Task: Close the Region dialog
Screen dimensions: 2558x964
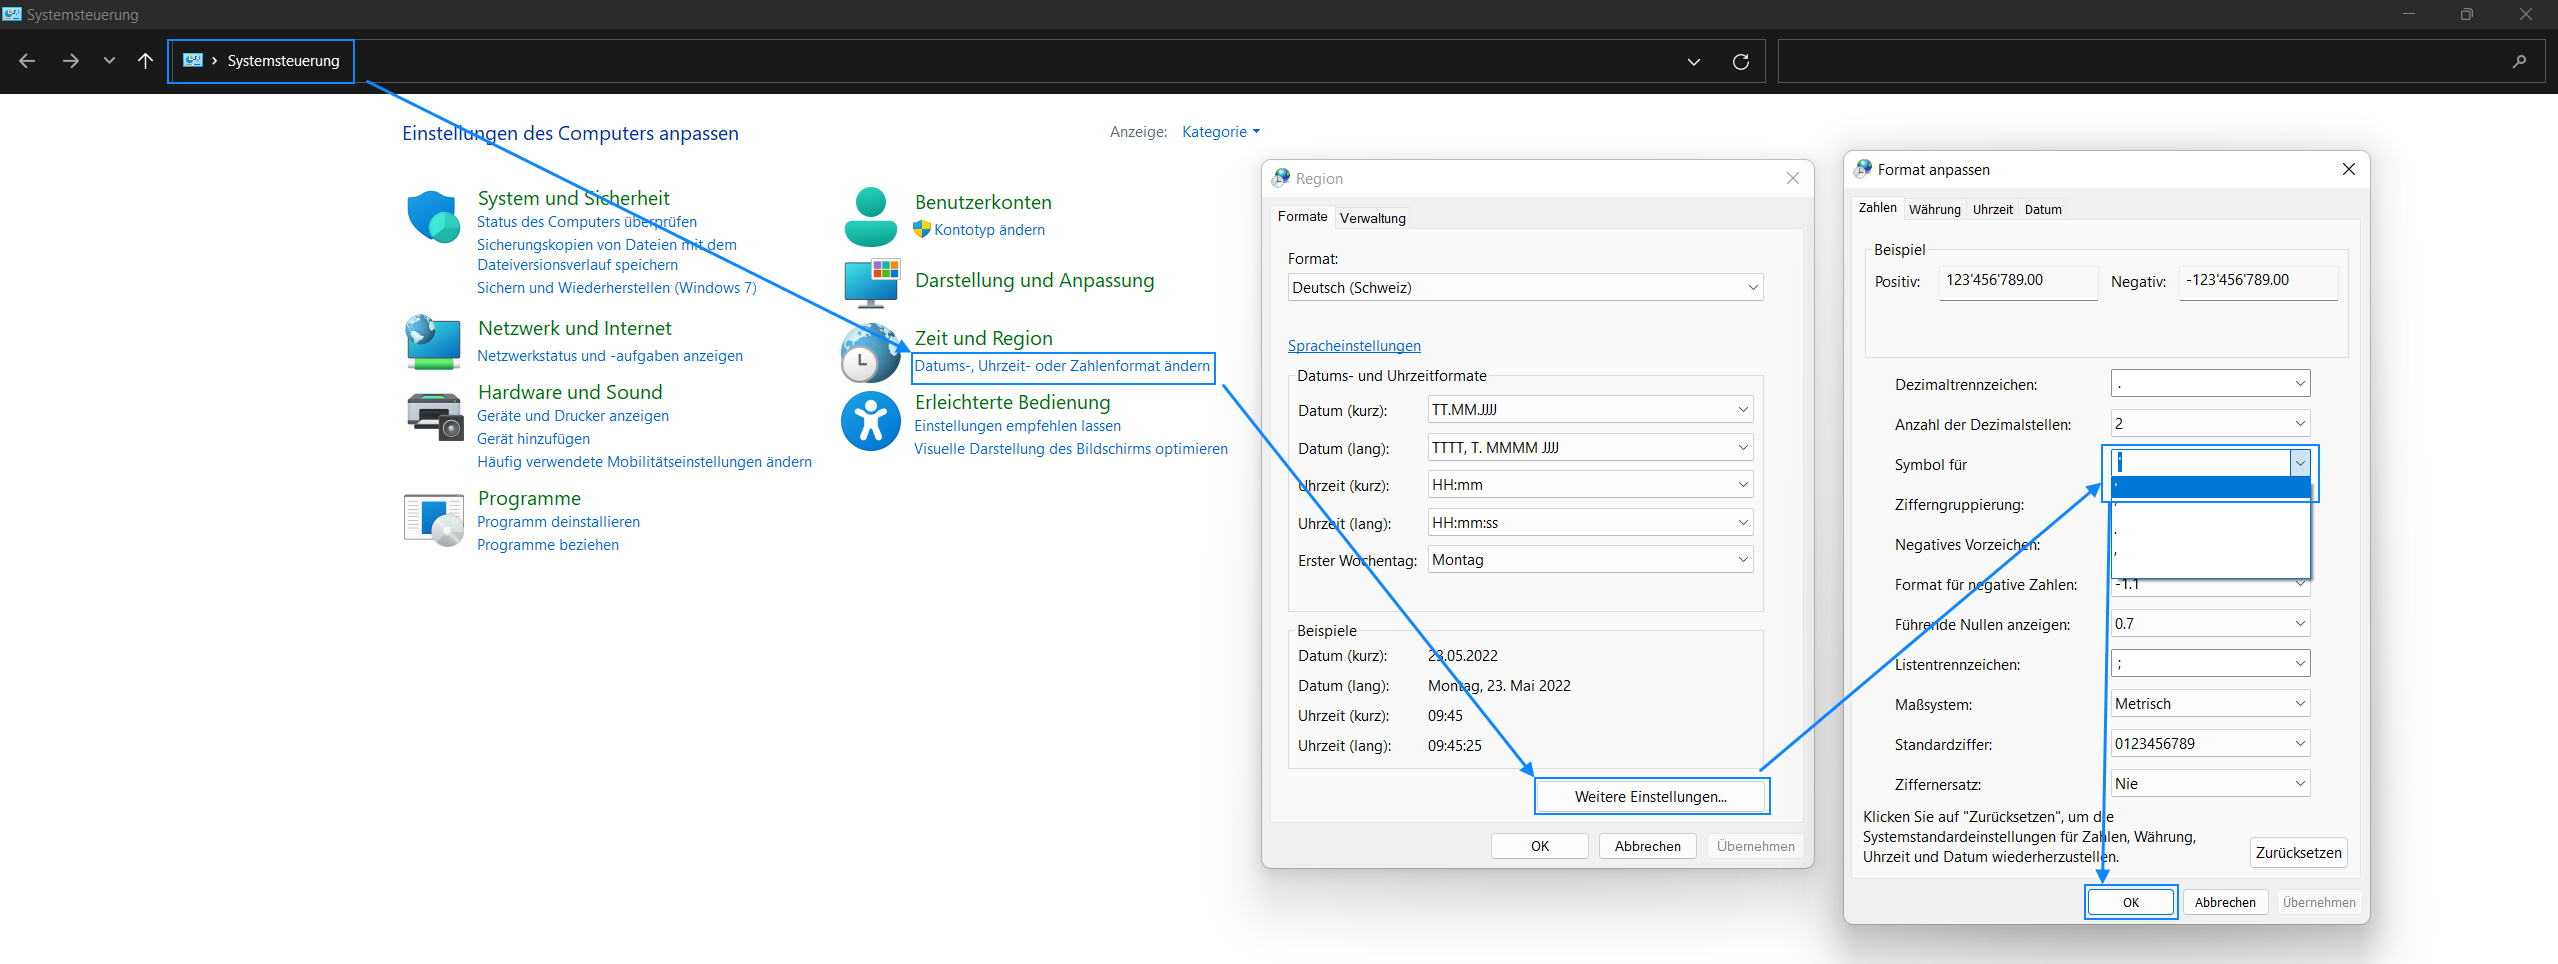Action: [x=1793, y=178]
